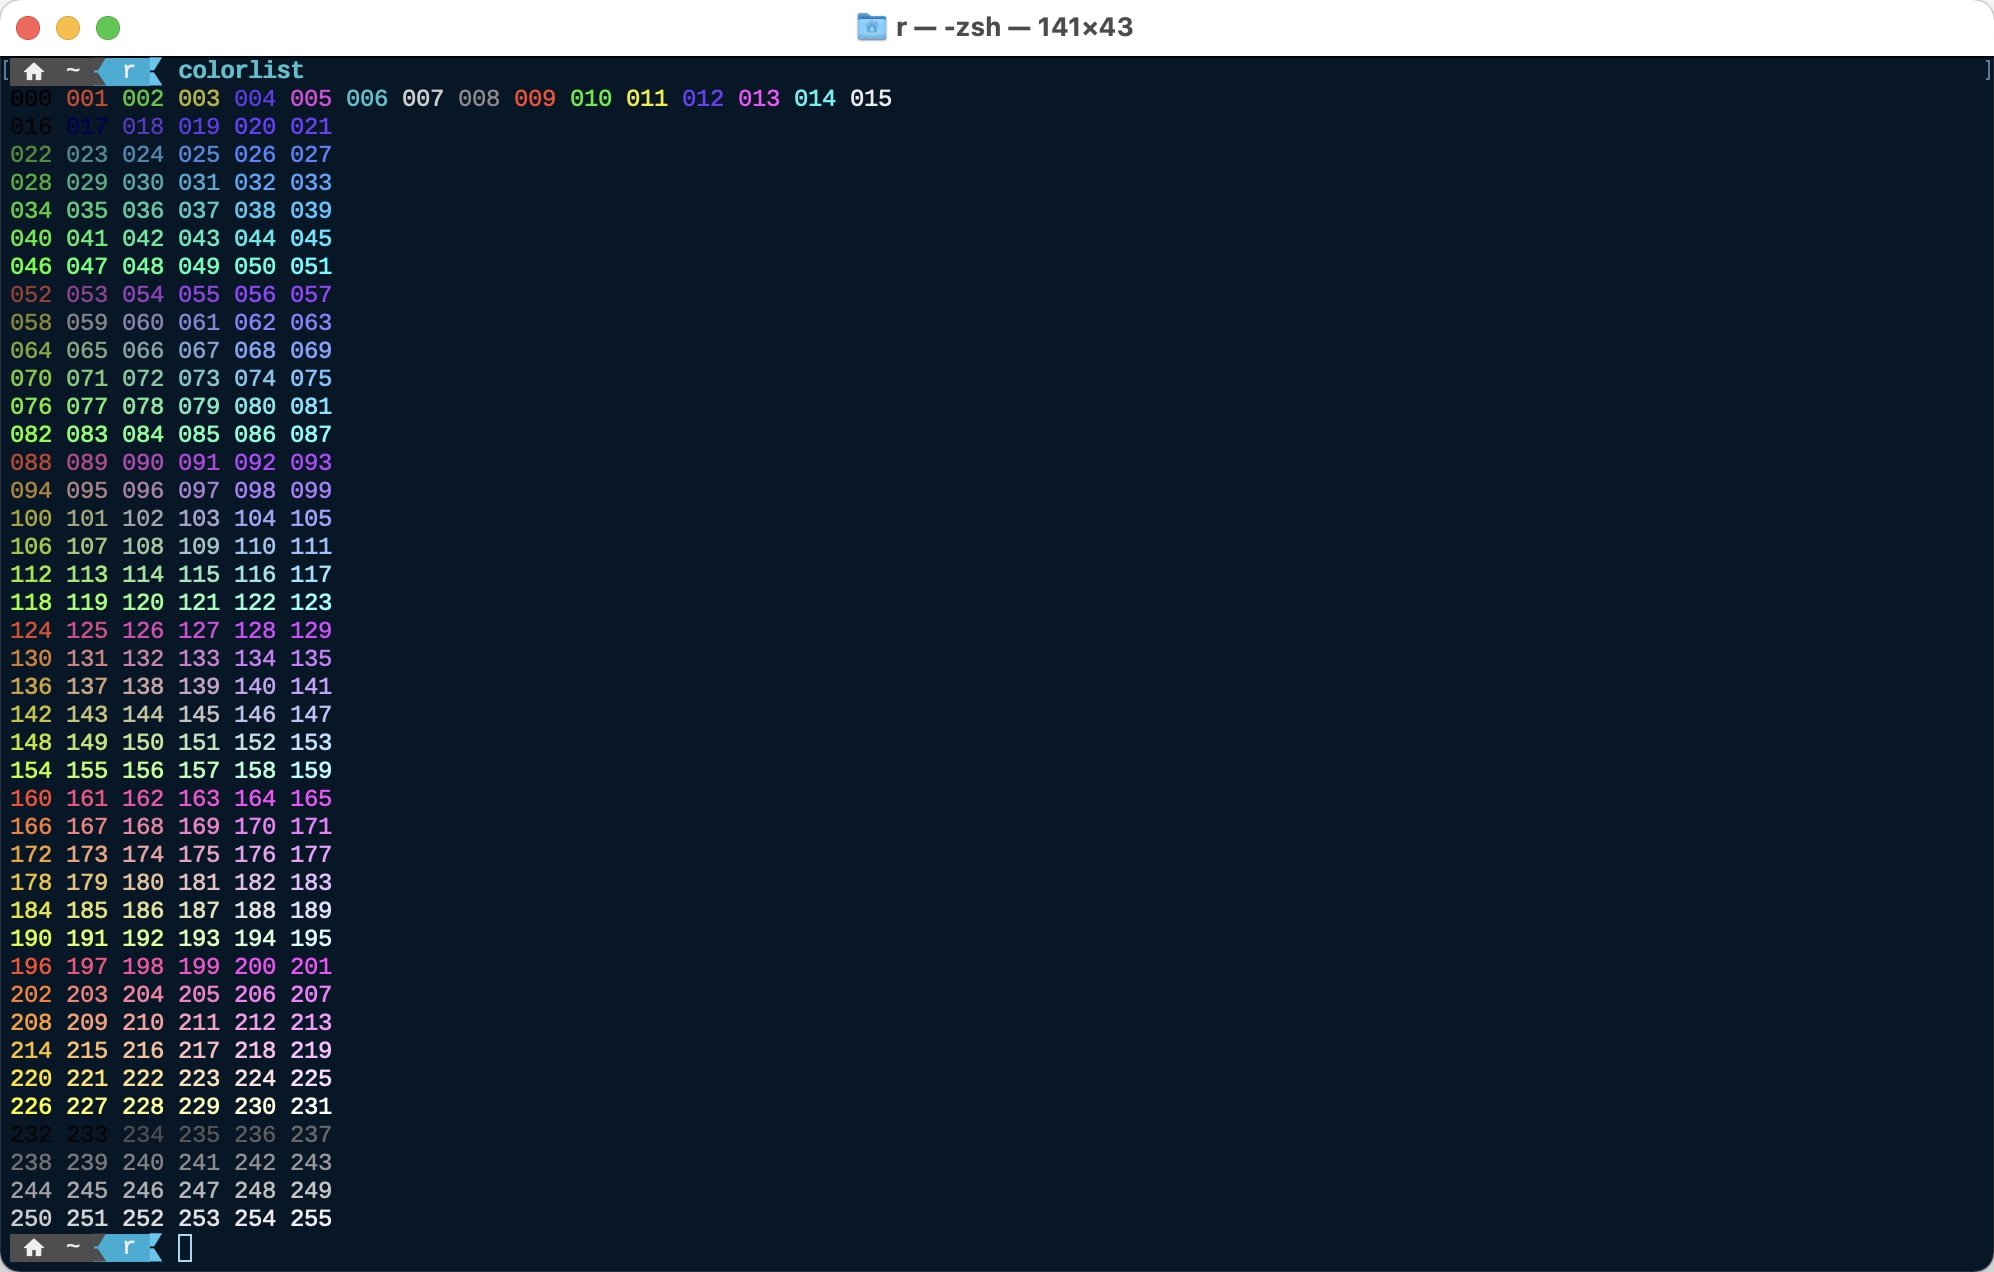Click the home icon in top prompt
This screenshot has width=1994, height=1272.
[x=34, y=71]
